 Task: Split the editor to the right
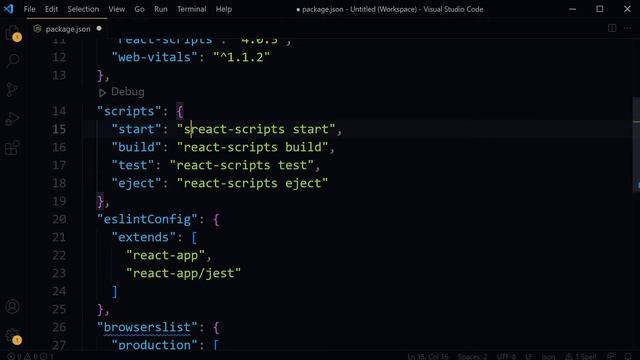(612, 28)
